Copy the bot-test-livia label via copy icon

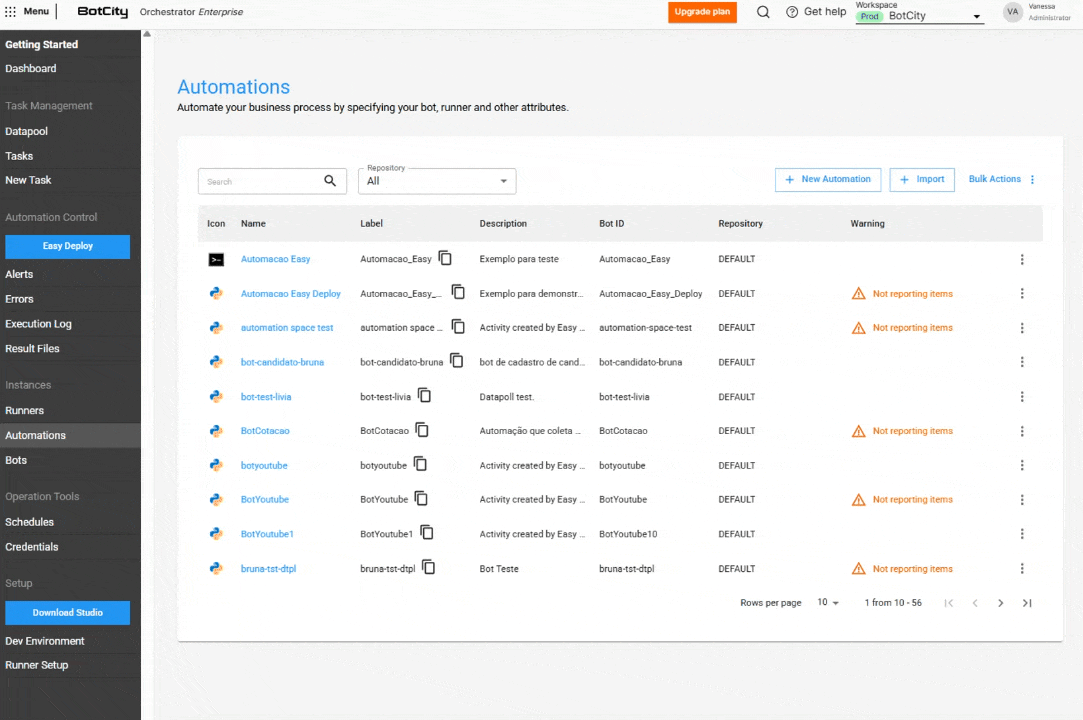(x=424, y=394)
